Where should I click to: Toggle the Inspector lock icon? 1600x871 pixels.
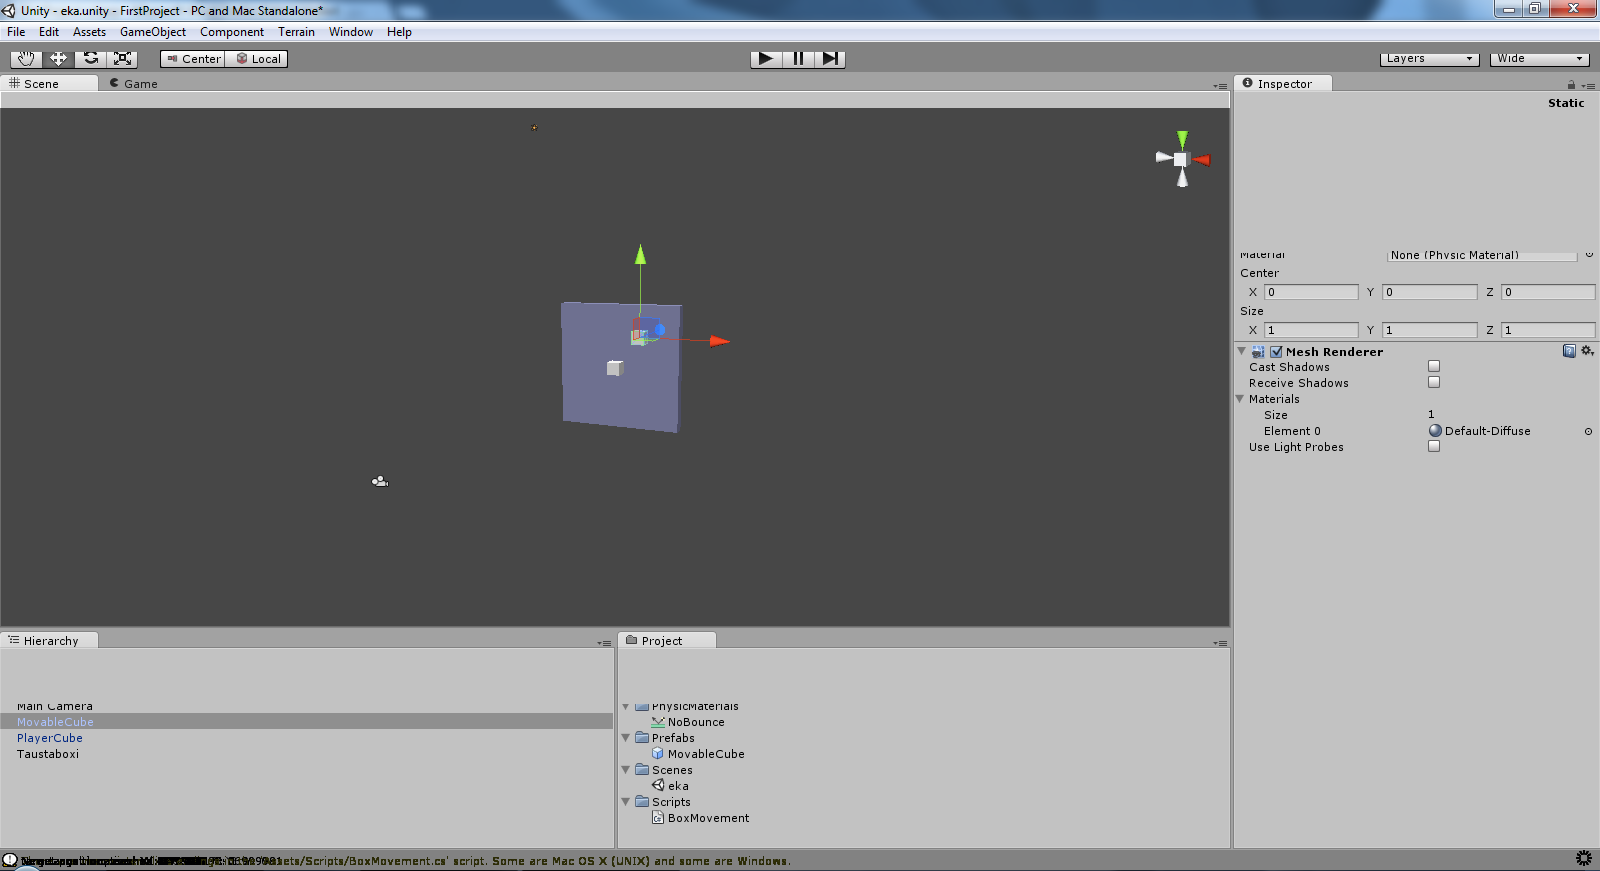pos(1571,85)
